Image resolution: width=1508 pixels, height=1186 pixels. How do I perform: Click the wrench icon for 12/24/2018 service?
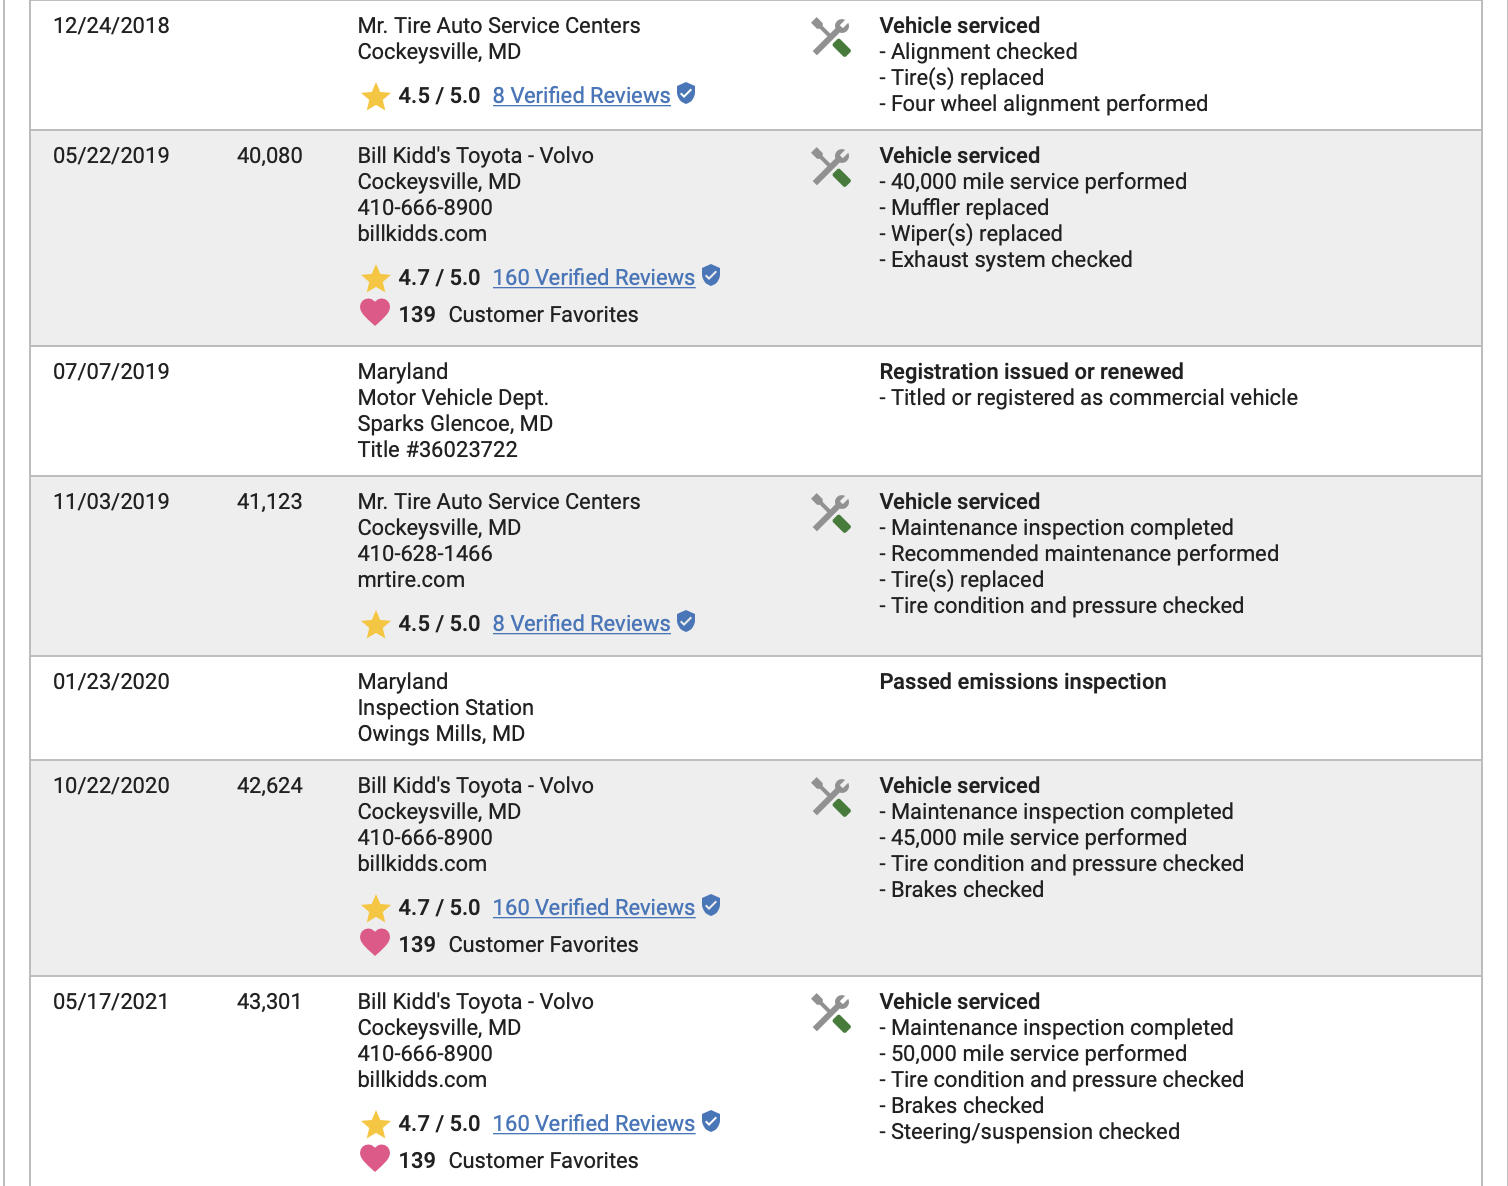pyautogui.click(x=831, y=38)
